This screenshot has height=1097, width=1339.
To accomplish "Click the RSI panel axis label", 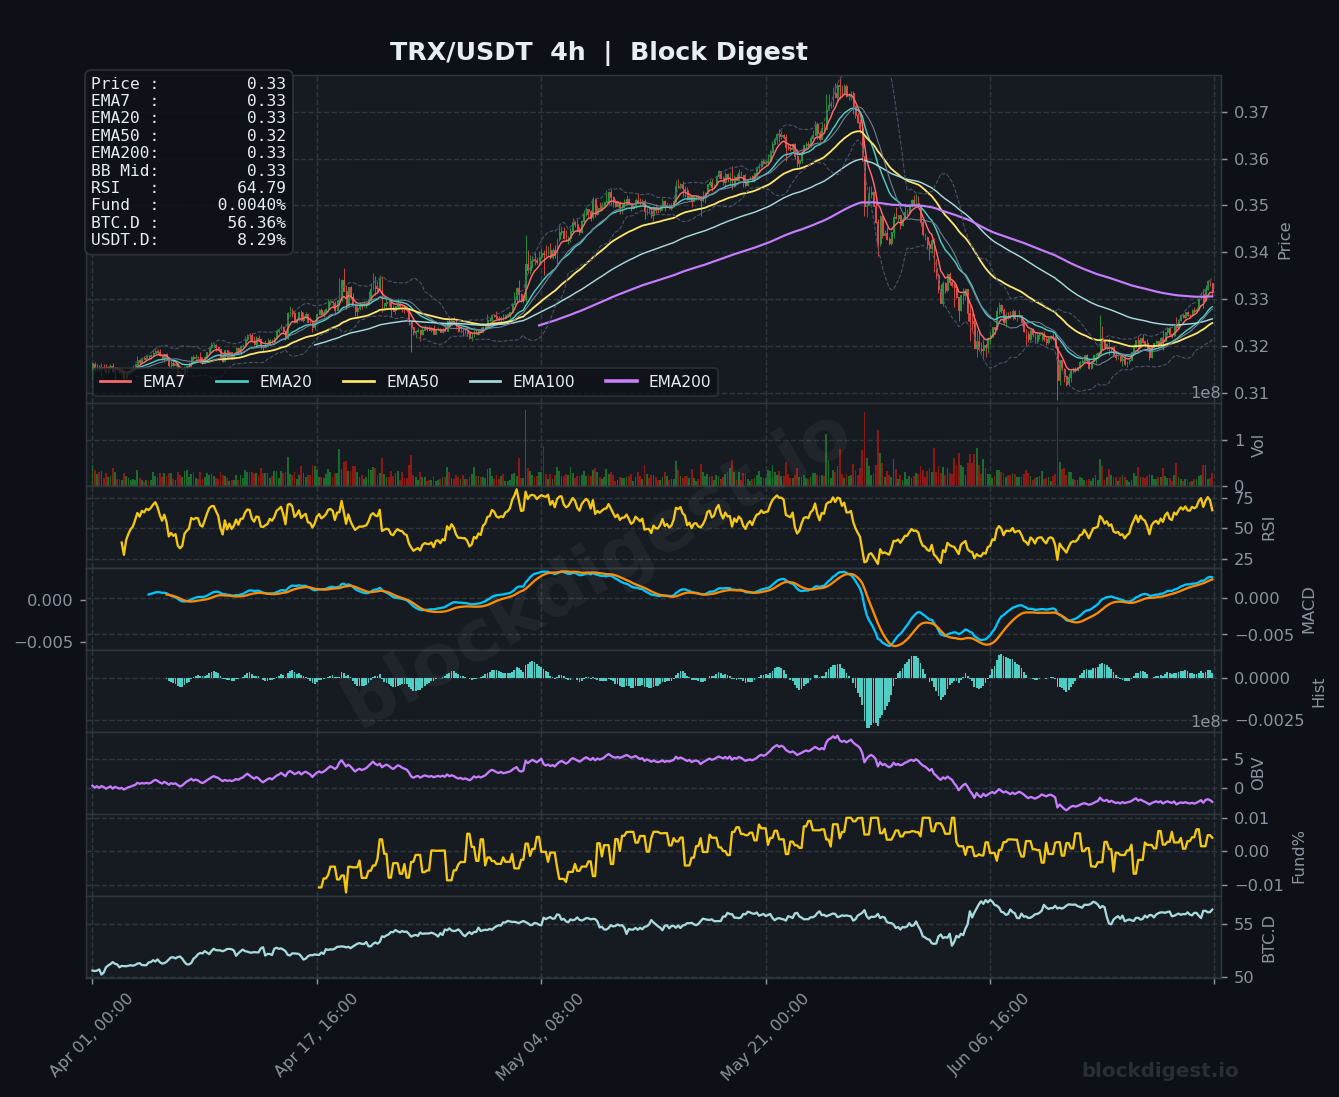I will [x=1268, y=529].
